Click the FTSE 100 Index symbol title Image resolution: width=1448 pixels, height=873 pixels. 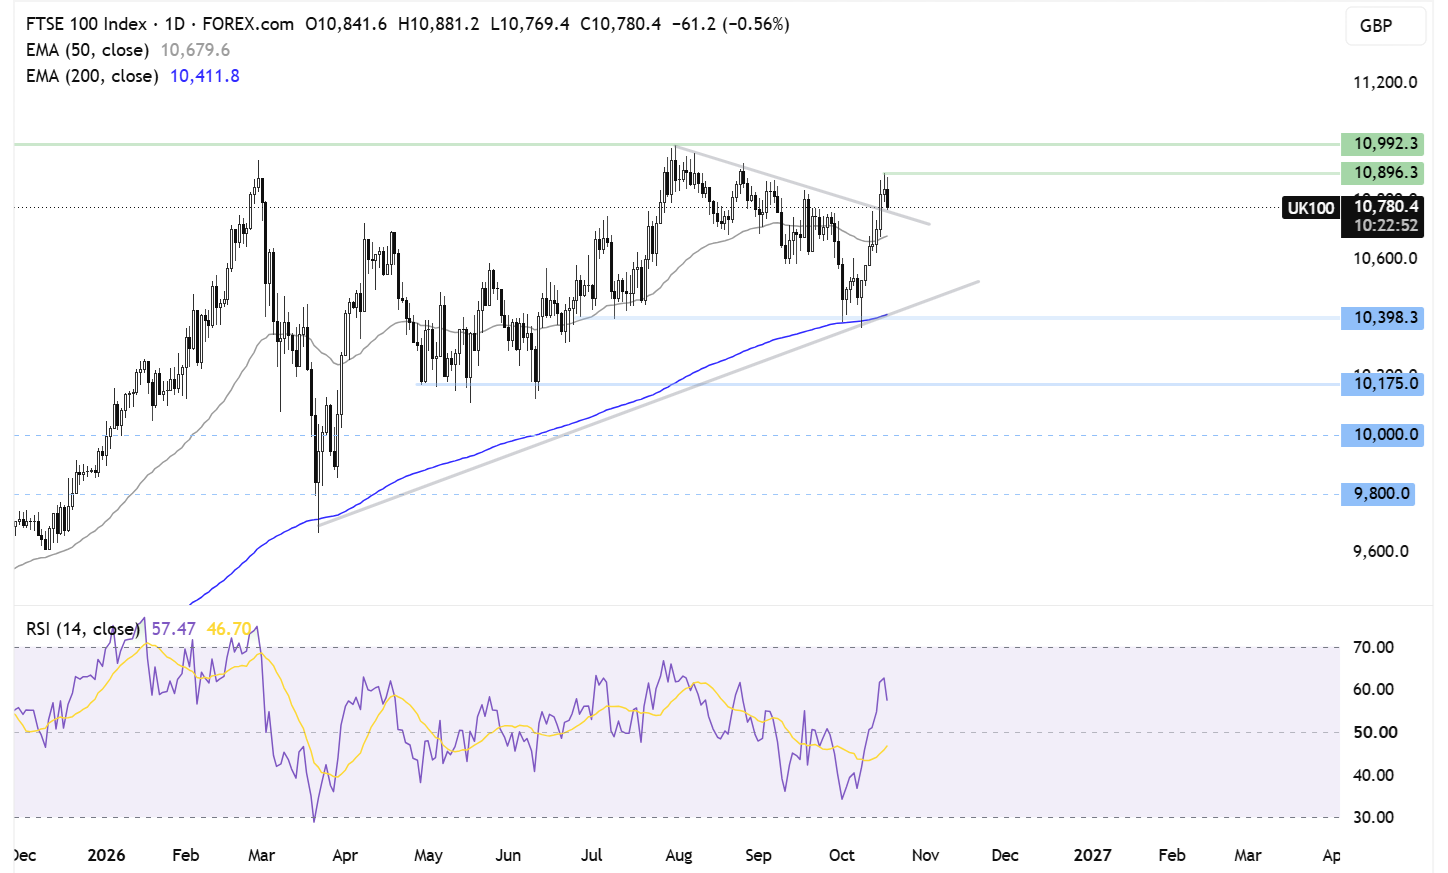(87, 24)
